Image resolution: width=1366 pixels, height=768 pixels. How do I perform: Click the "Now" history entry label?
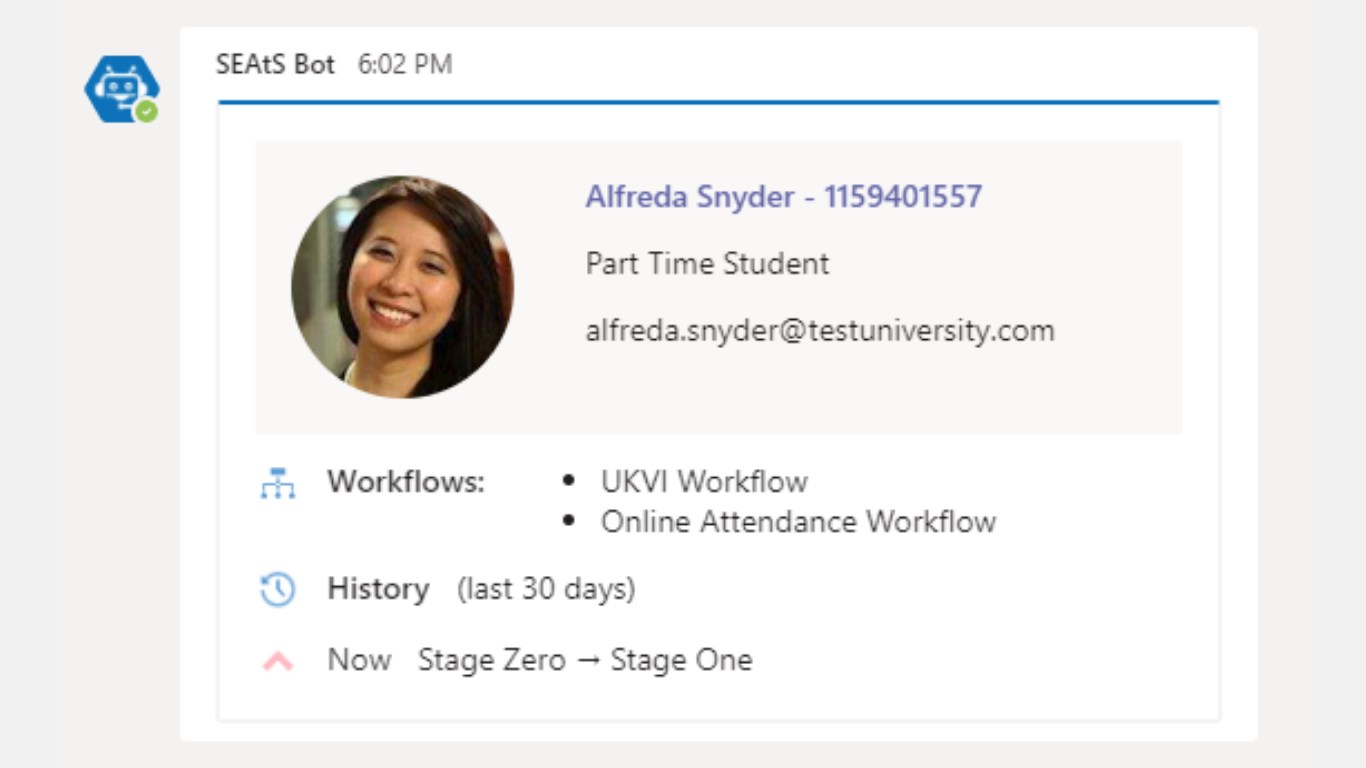point(359,660)
